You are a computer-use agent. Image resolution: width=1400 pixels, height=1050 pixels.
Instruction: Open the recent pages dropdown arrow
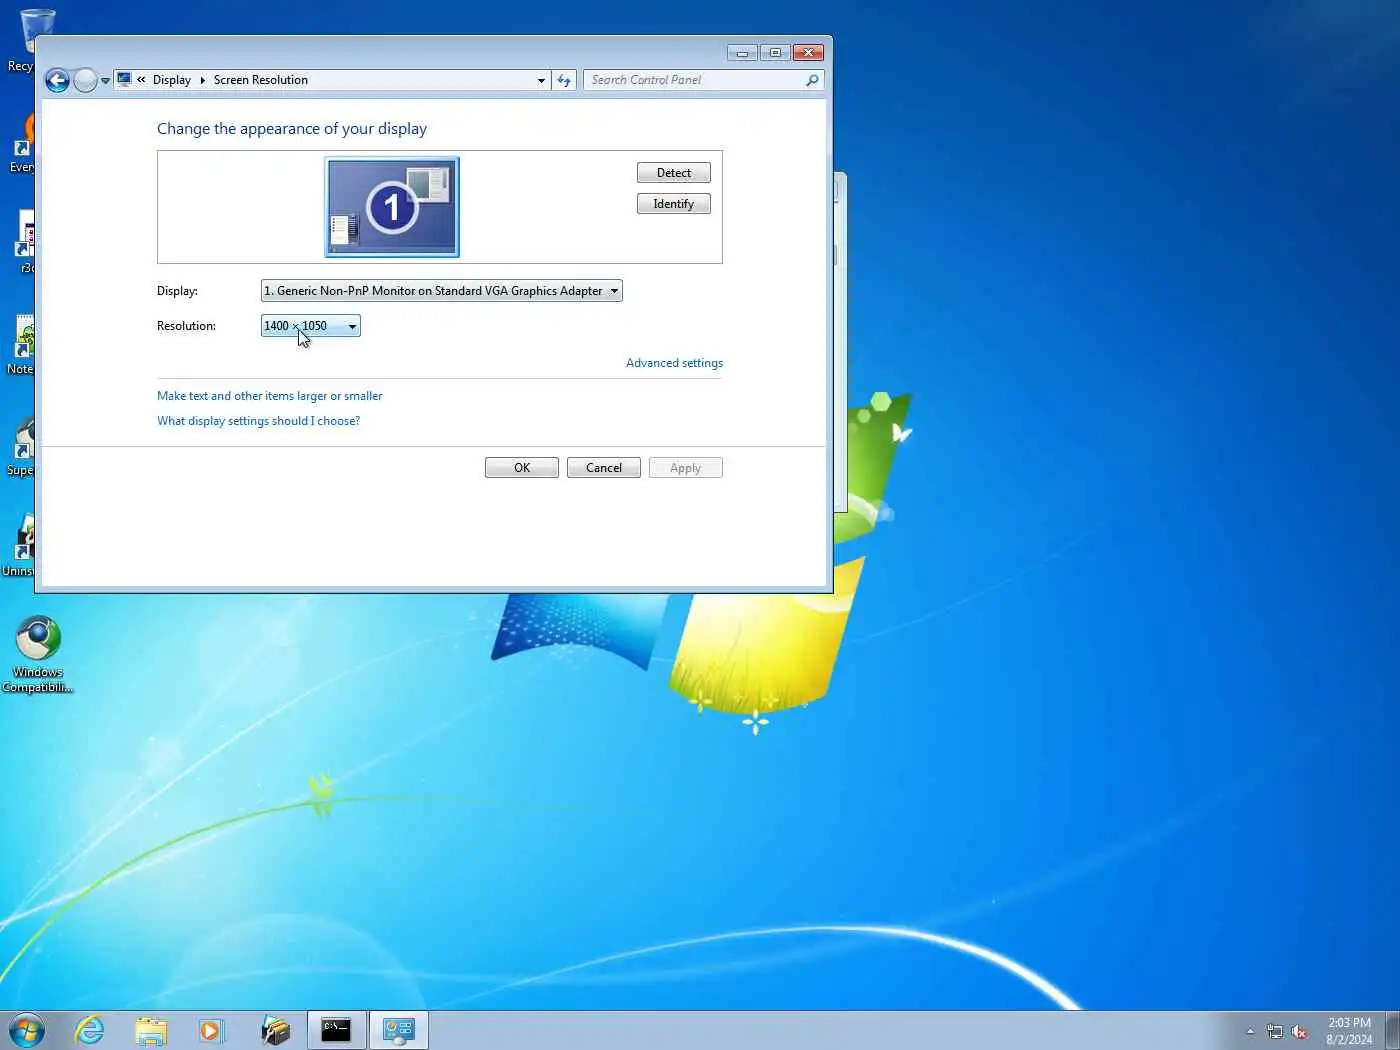pos(105,81)
